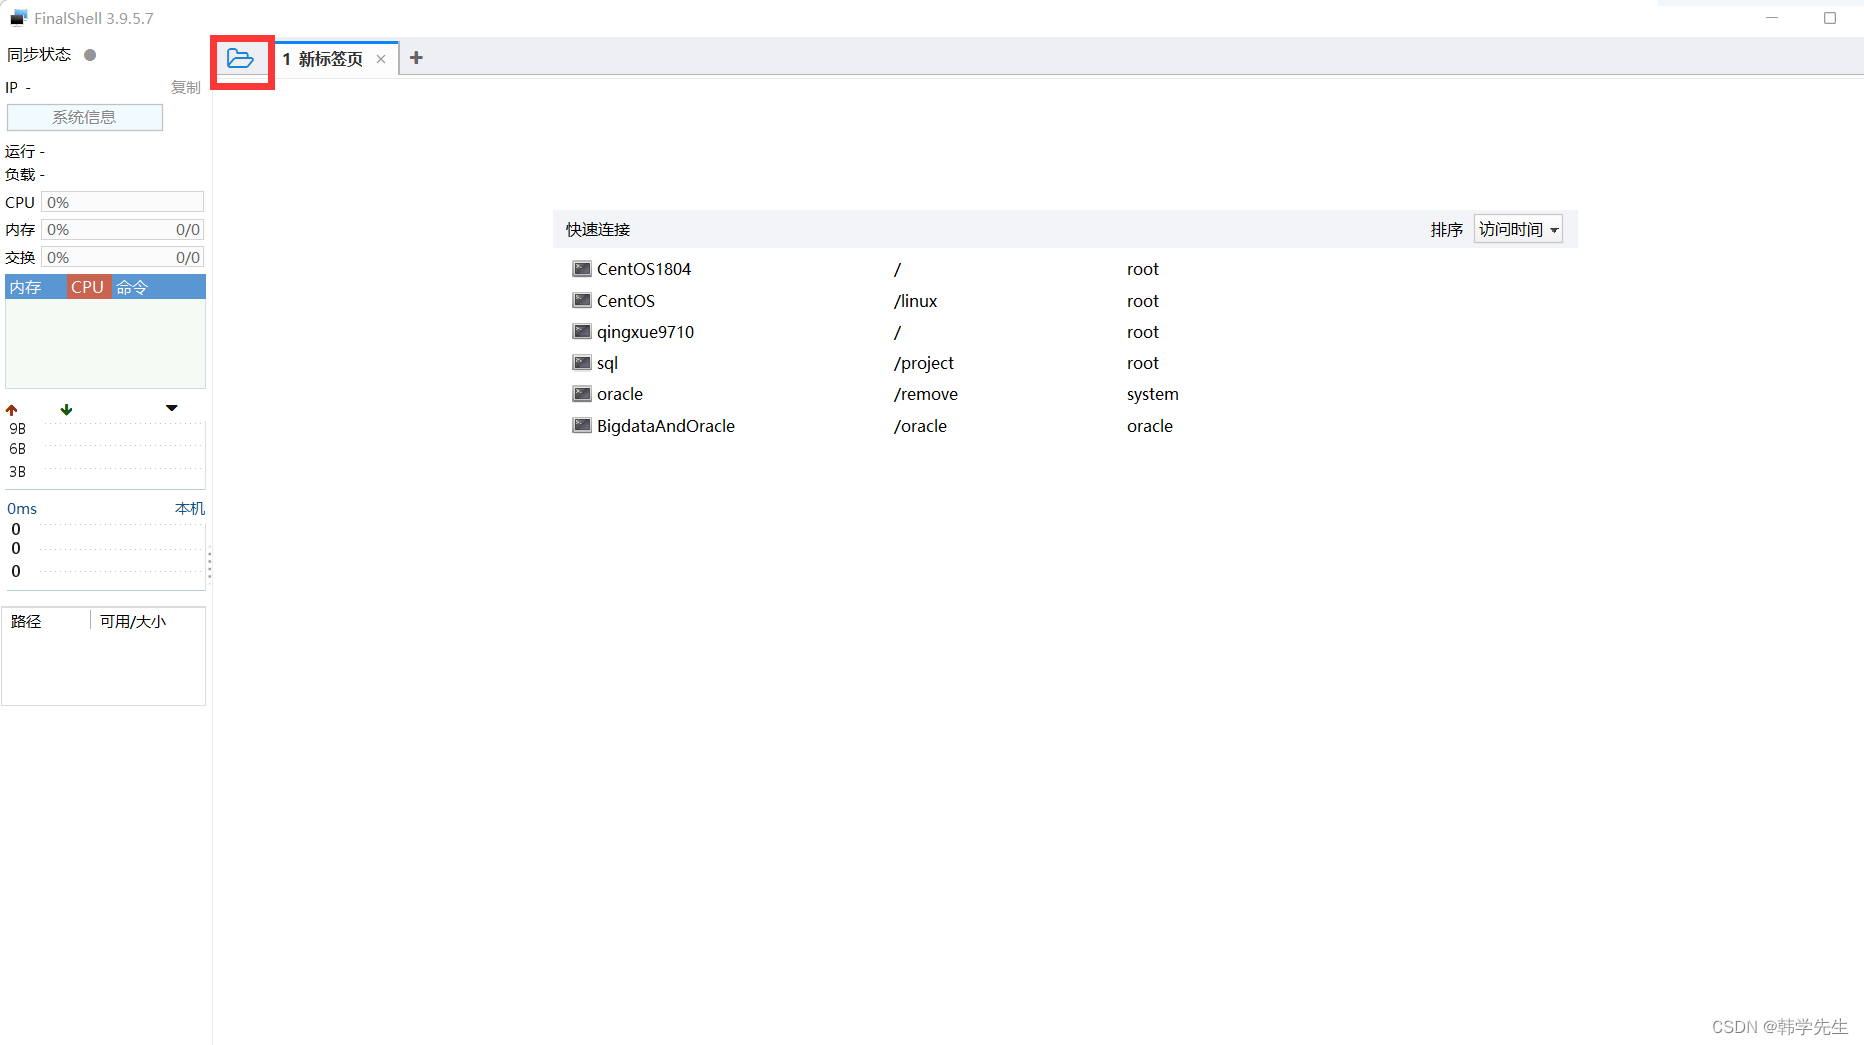Click the red upload arrow icon
1864x1045 pixels.
[x=12, y=410]
